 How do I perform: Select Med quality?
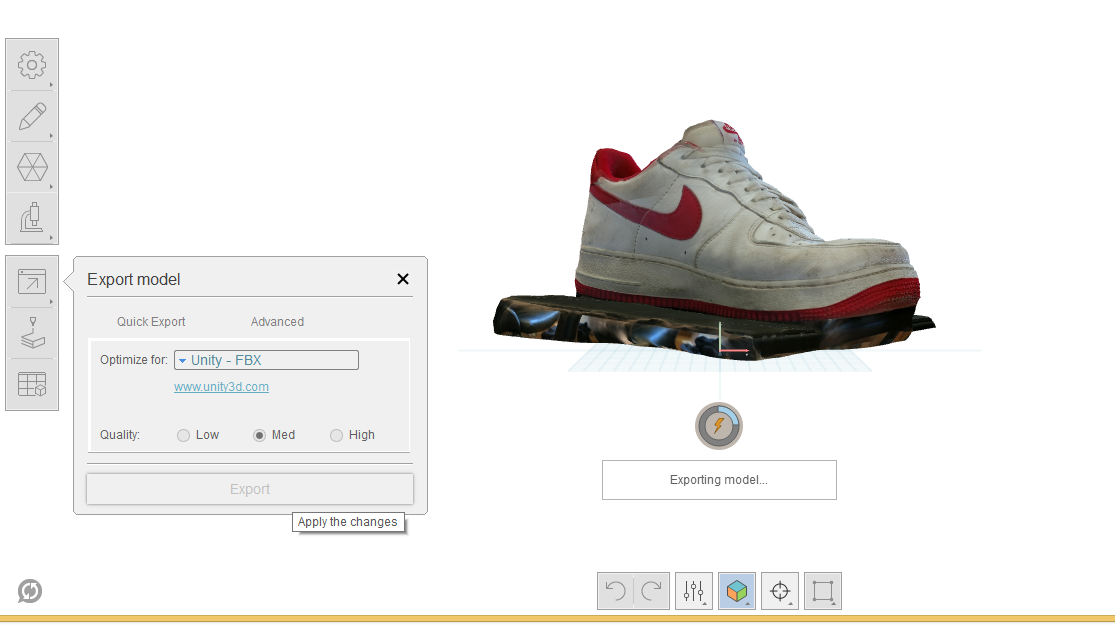click(260, 435)
